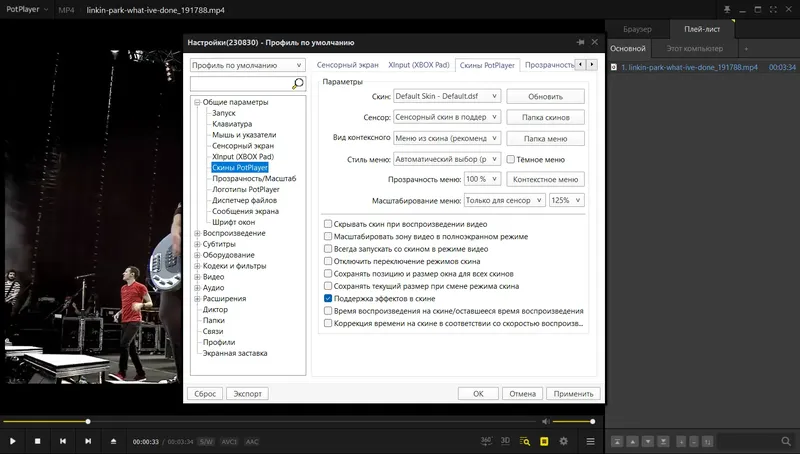Check Сохранять текущий размер при смене режима скина
The image size is (800, 454).
point(328,286)
